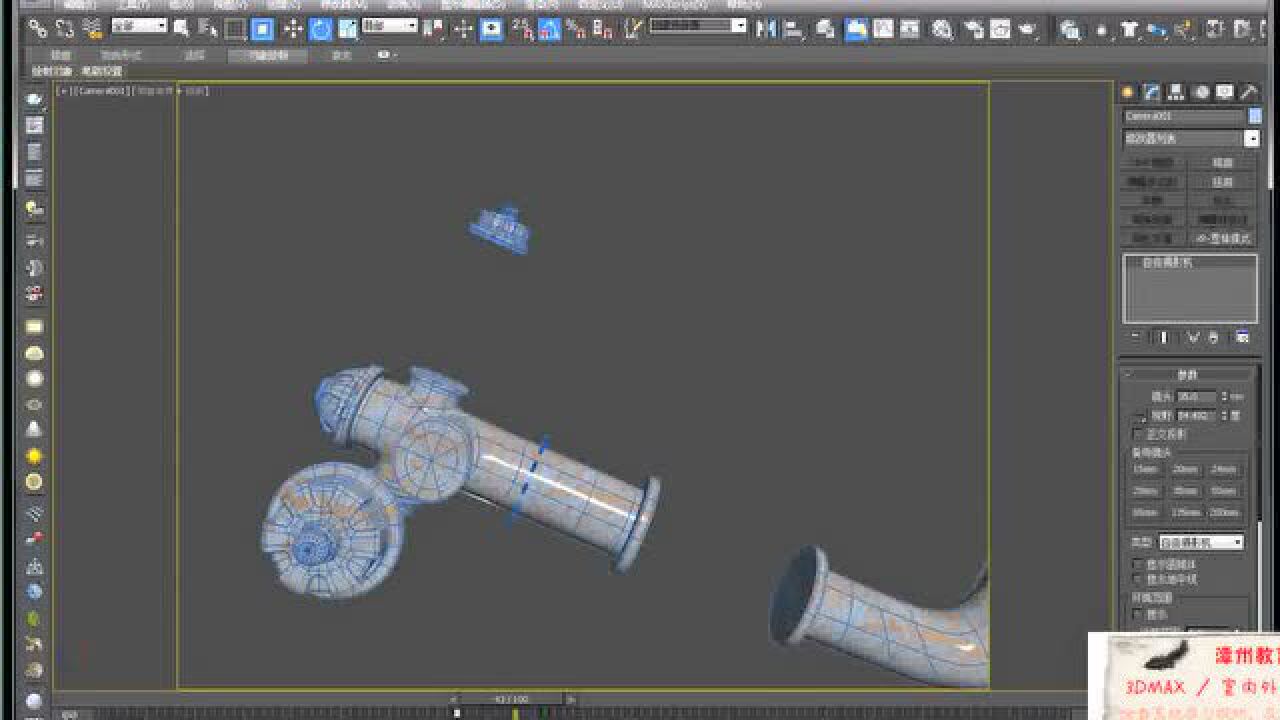
Task: Open the Rendered Frame Window icon
Action: [1000, 29]
